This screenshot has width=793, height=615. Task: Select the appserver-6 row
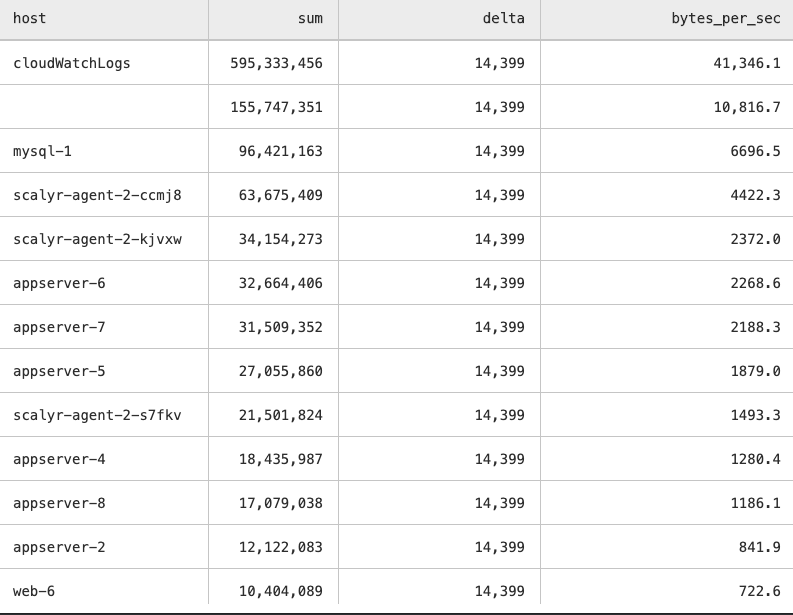(x=59, y=283)
